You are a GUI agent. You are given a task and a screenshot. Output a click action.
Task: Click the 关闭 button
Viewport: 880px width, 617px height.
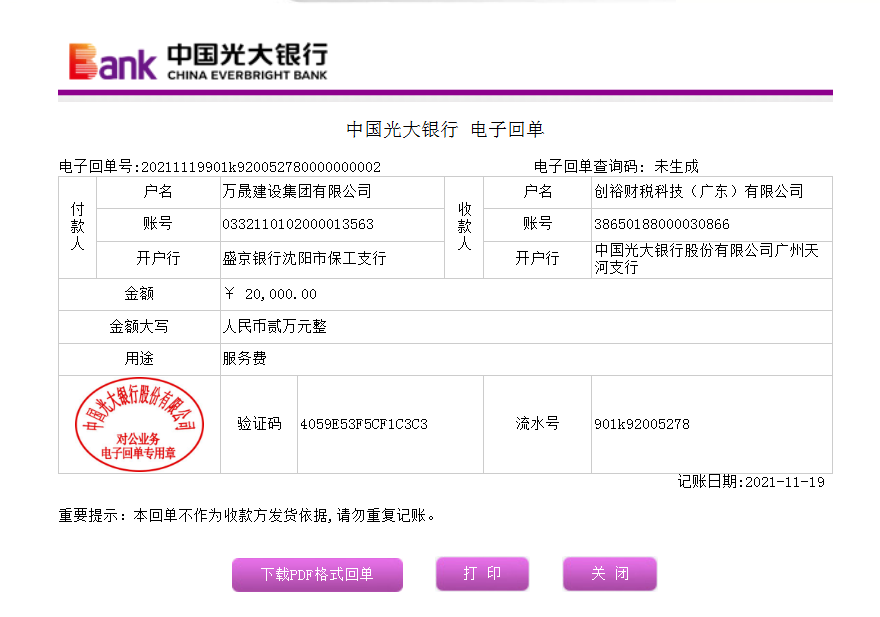(x=609, y=574)
